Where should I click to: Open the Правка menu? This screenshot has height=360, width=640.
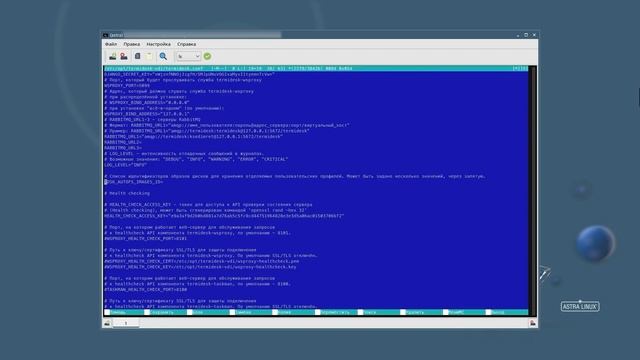(131, 44)
